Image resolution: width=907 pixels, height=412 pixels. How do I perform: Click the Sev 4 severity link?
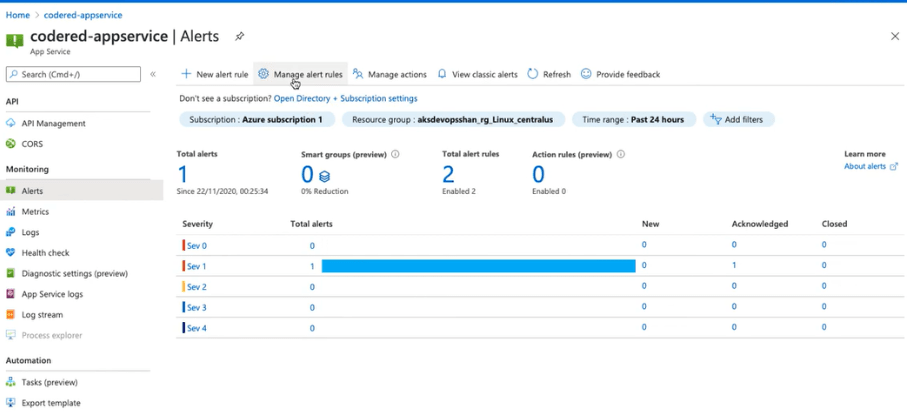coord(197,328)
